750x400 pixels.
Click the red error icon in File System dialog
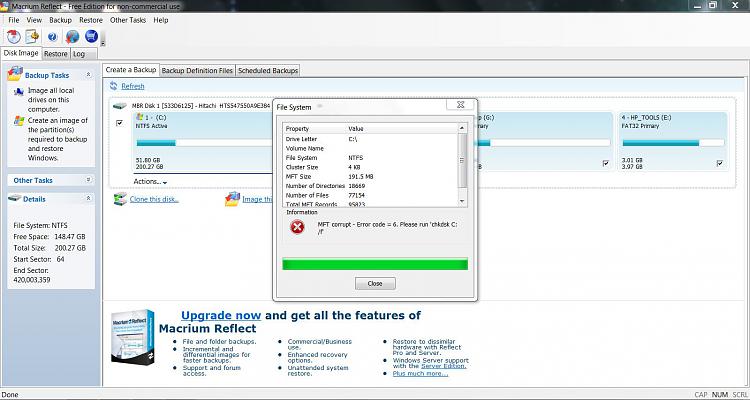pyautogui.click(x=298, y=227)
